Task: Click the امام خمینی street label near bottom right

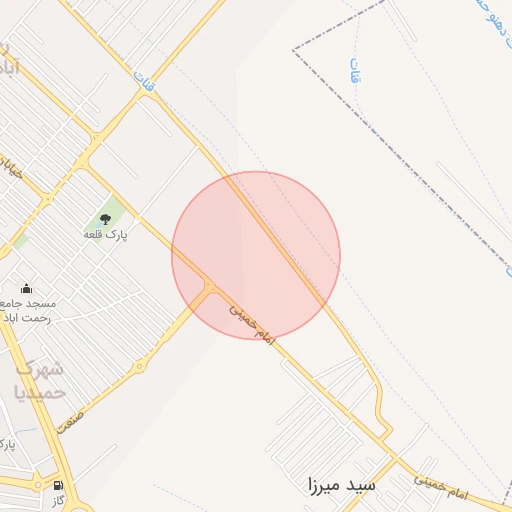Action: 441,488
